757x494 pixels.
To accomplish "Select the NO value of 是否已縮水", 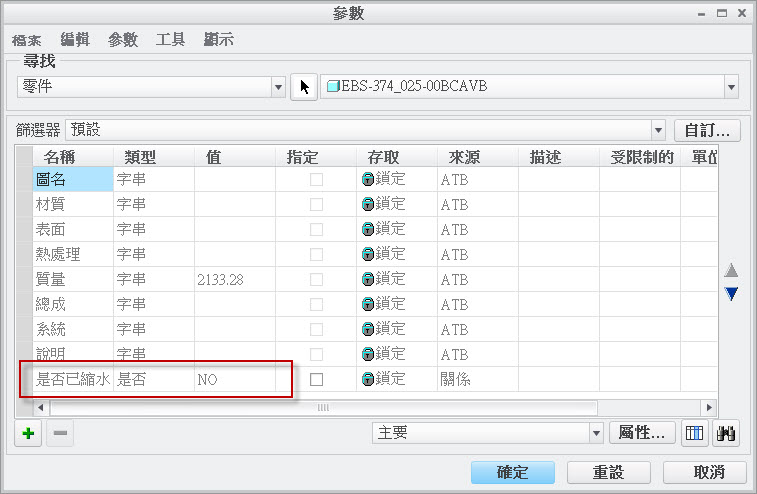I will point(235,380).
